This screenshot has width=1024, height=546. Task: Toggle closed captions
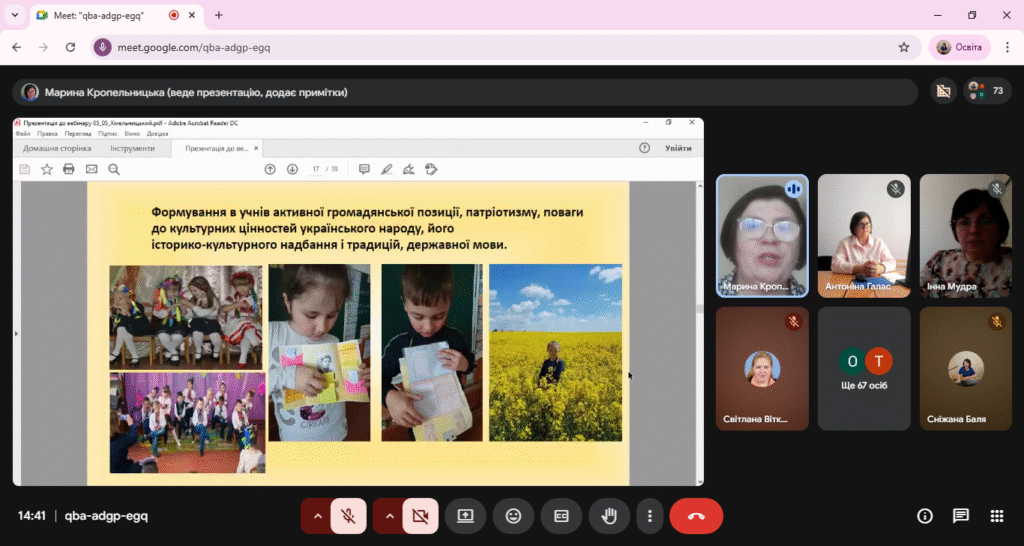(561, 516)
